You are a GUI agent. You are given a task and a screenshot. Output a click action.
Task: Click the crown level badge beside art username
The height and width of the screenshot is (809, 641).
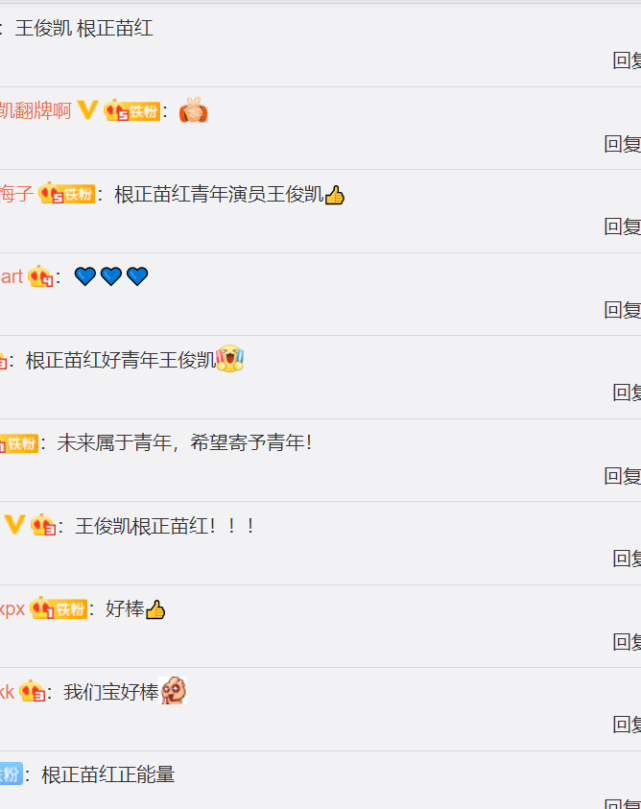[x=41, y=277]
